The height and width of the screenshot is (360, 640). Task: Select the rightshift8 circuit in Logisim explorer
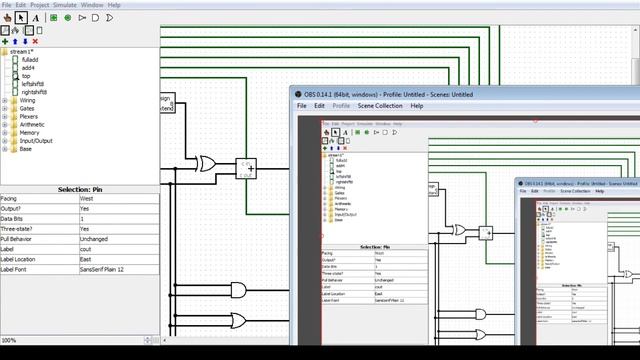point(34,92)
